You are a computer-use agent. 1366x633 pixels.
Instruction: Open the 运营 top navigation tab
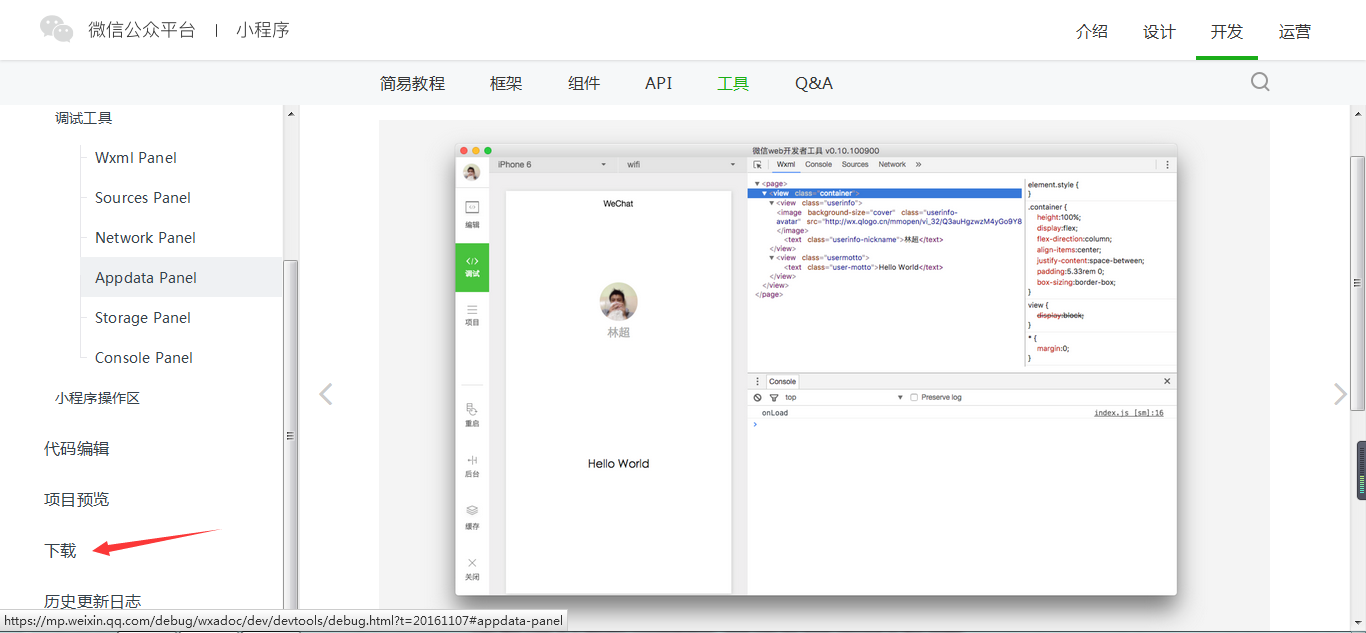click(1294, 31)
